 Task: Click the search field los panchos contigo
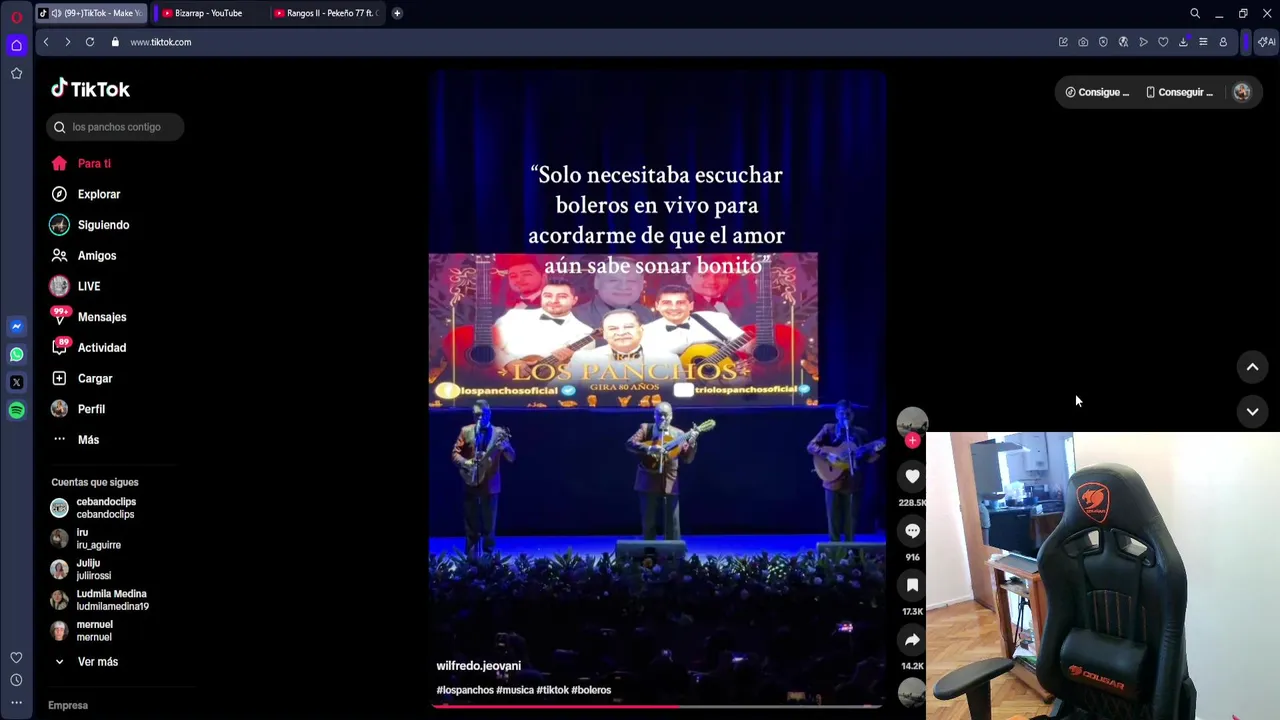click(x=115, y=127)
